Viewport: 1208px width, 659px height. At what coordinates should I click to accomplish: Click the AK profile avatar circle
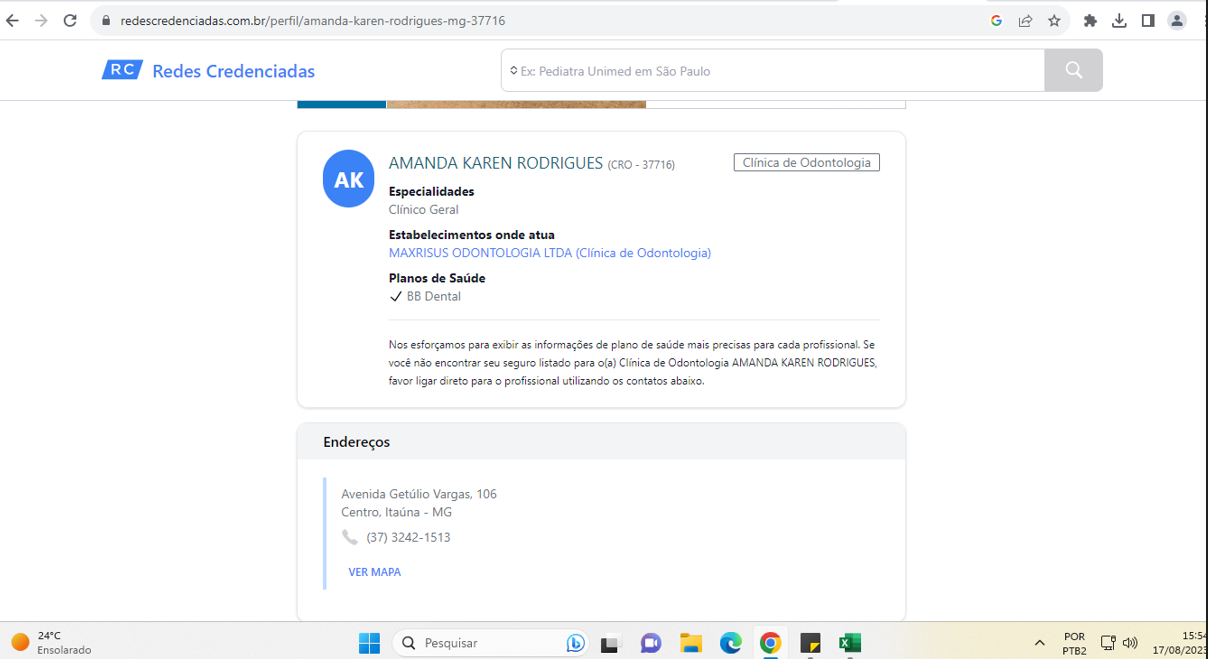pos(348,179)
